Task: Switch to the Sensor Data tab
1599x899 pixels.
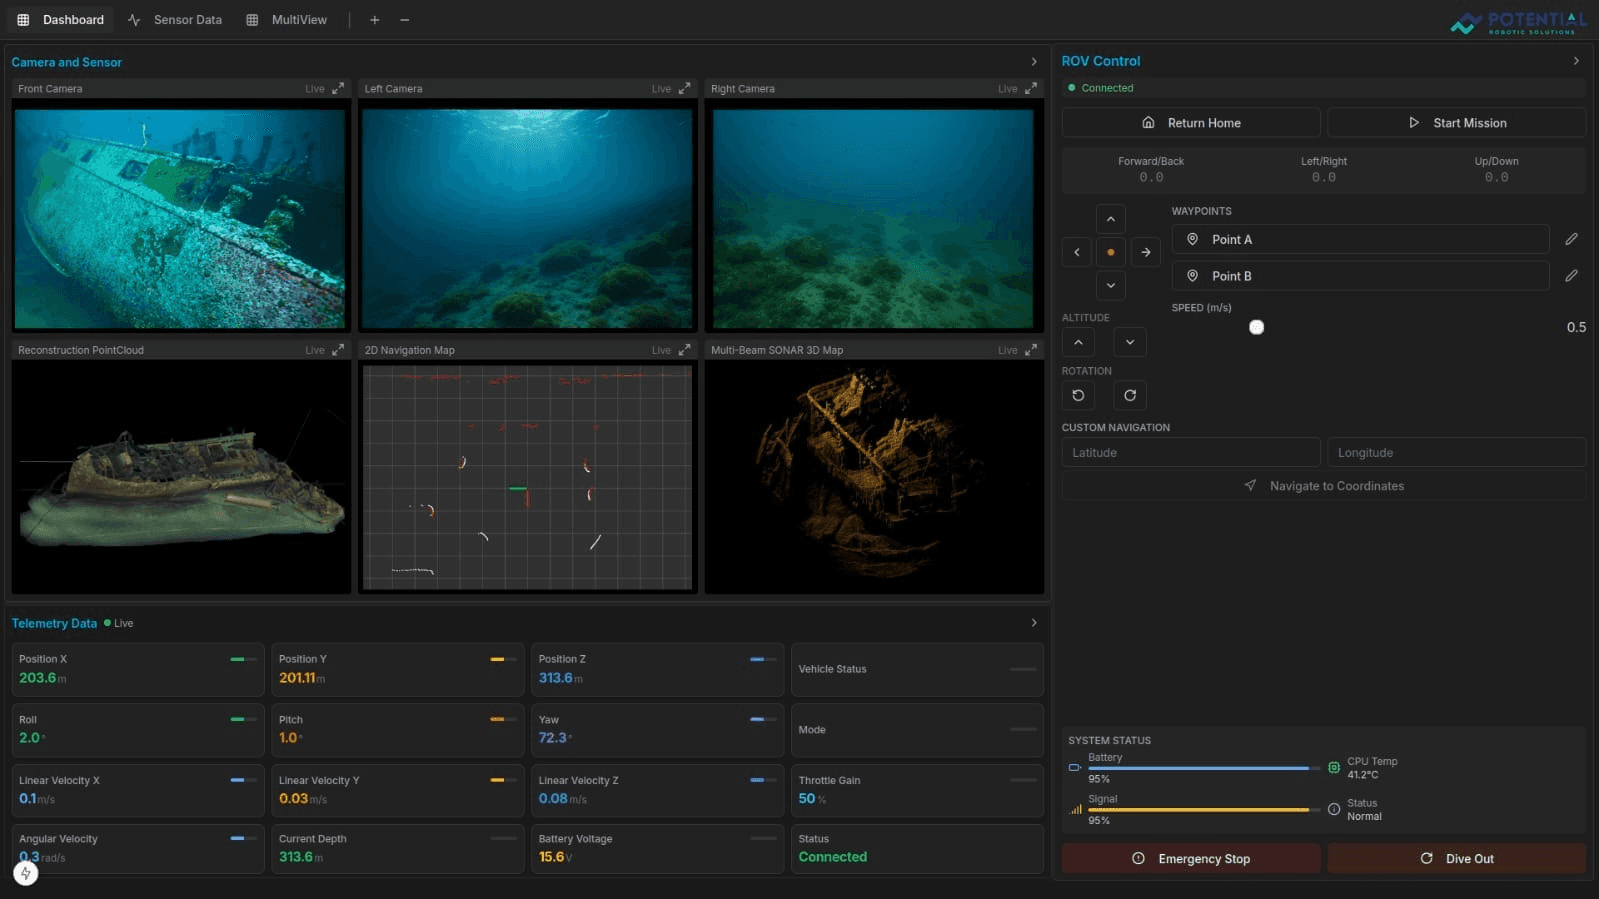Action: coord(176,20)
